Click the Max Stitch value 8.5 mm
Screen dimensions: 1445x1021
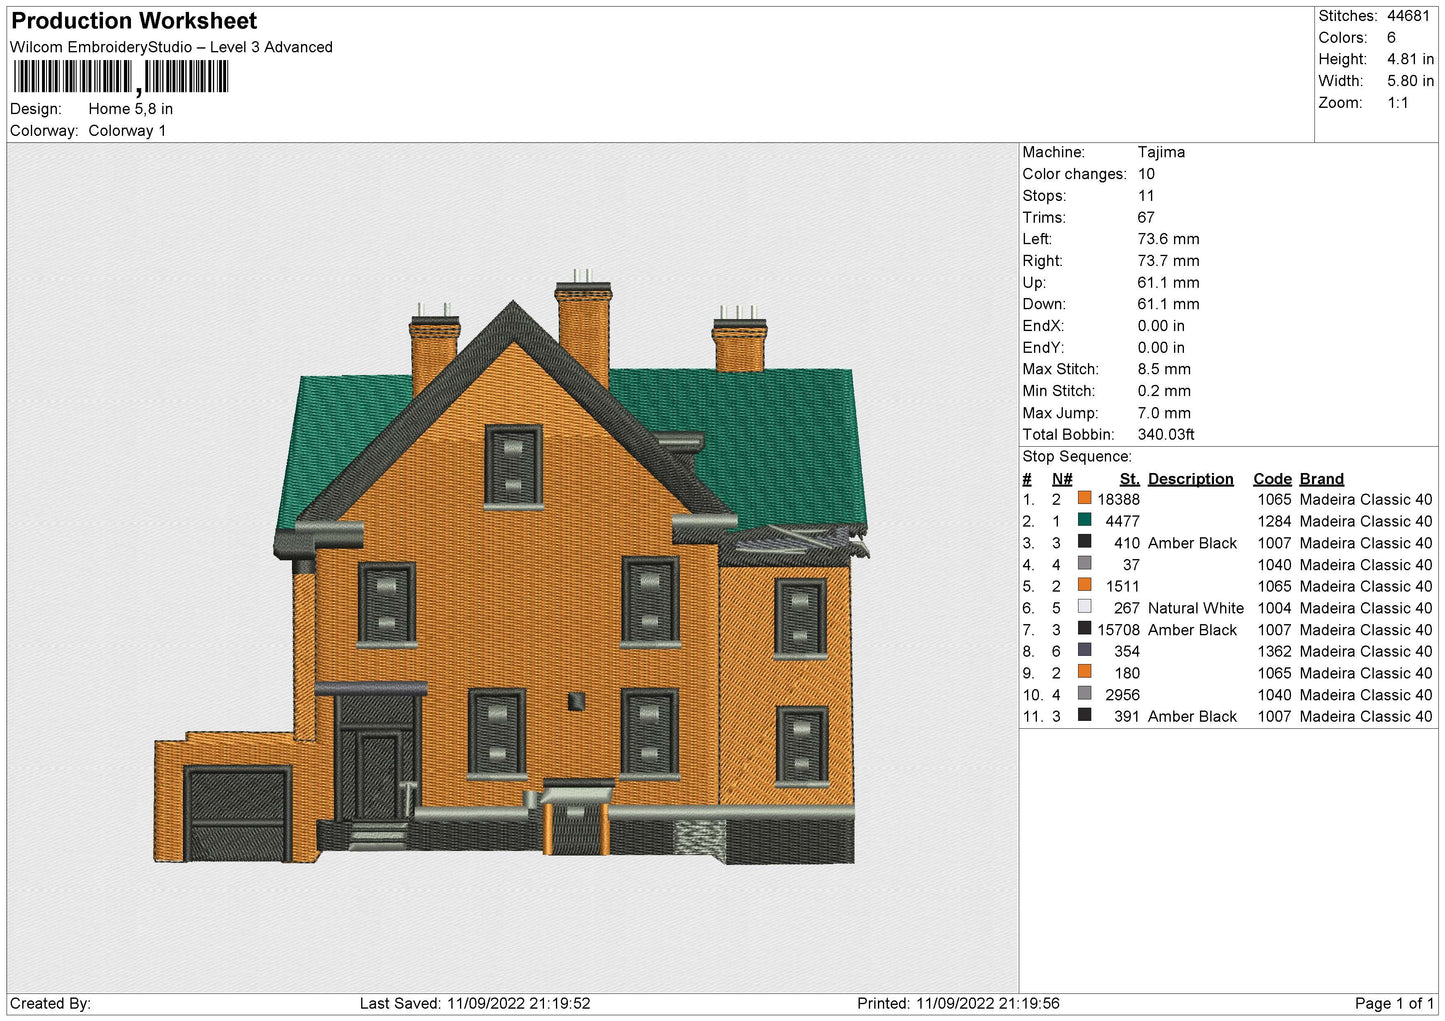pos(1164,369)
